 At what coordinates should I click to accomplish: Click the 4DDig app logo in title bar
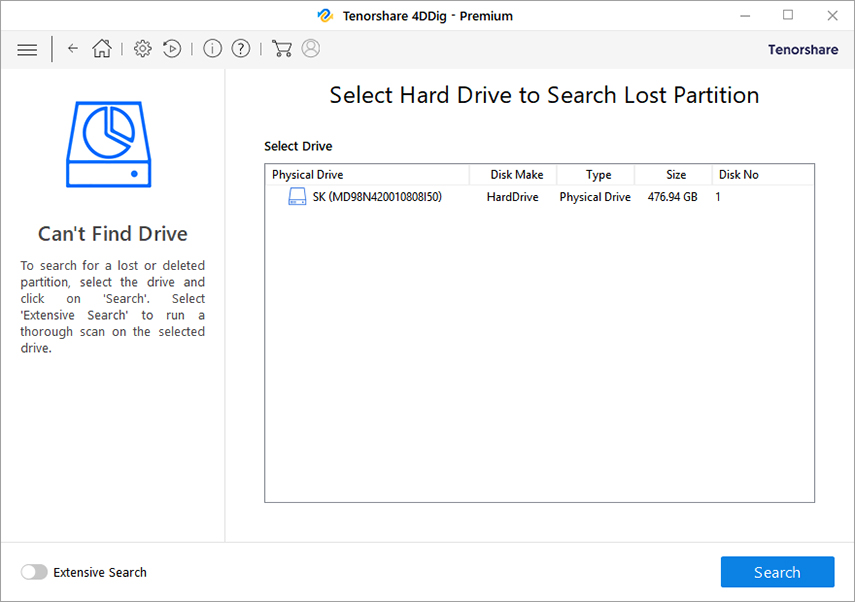click(x=325, y=16)
